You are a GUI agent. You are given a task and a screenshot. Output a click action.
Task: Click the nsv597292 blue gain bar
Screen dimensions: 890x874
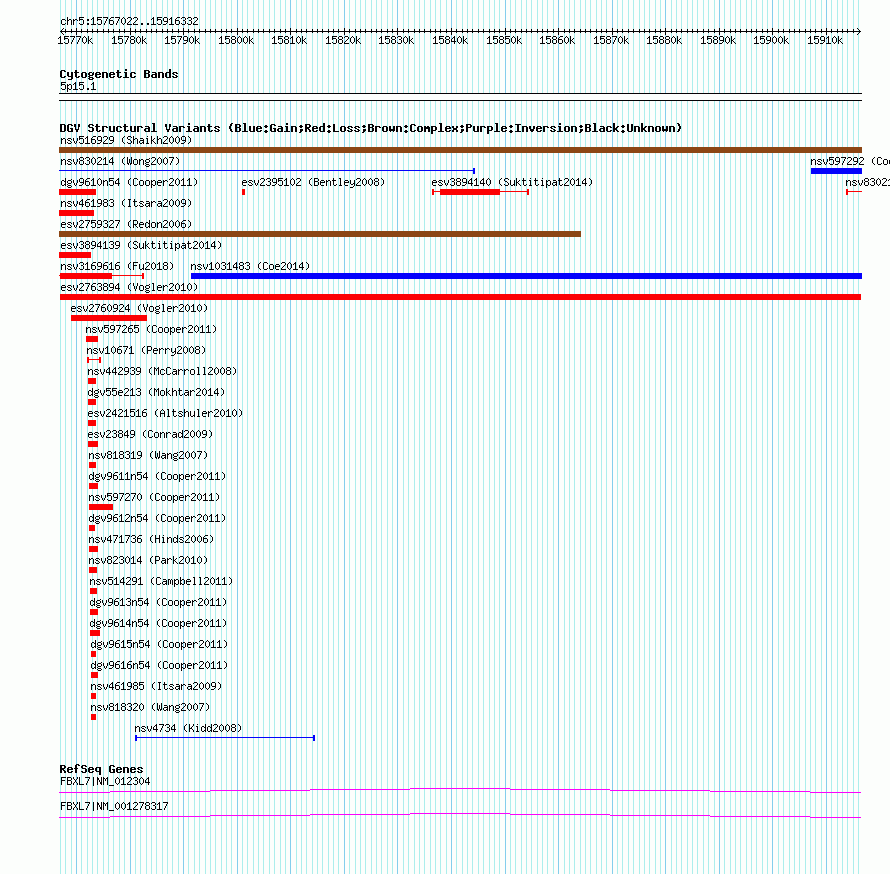836,171
